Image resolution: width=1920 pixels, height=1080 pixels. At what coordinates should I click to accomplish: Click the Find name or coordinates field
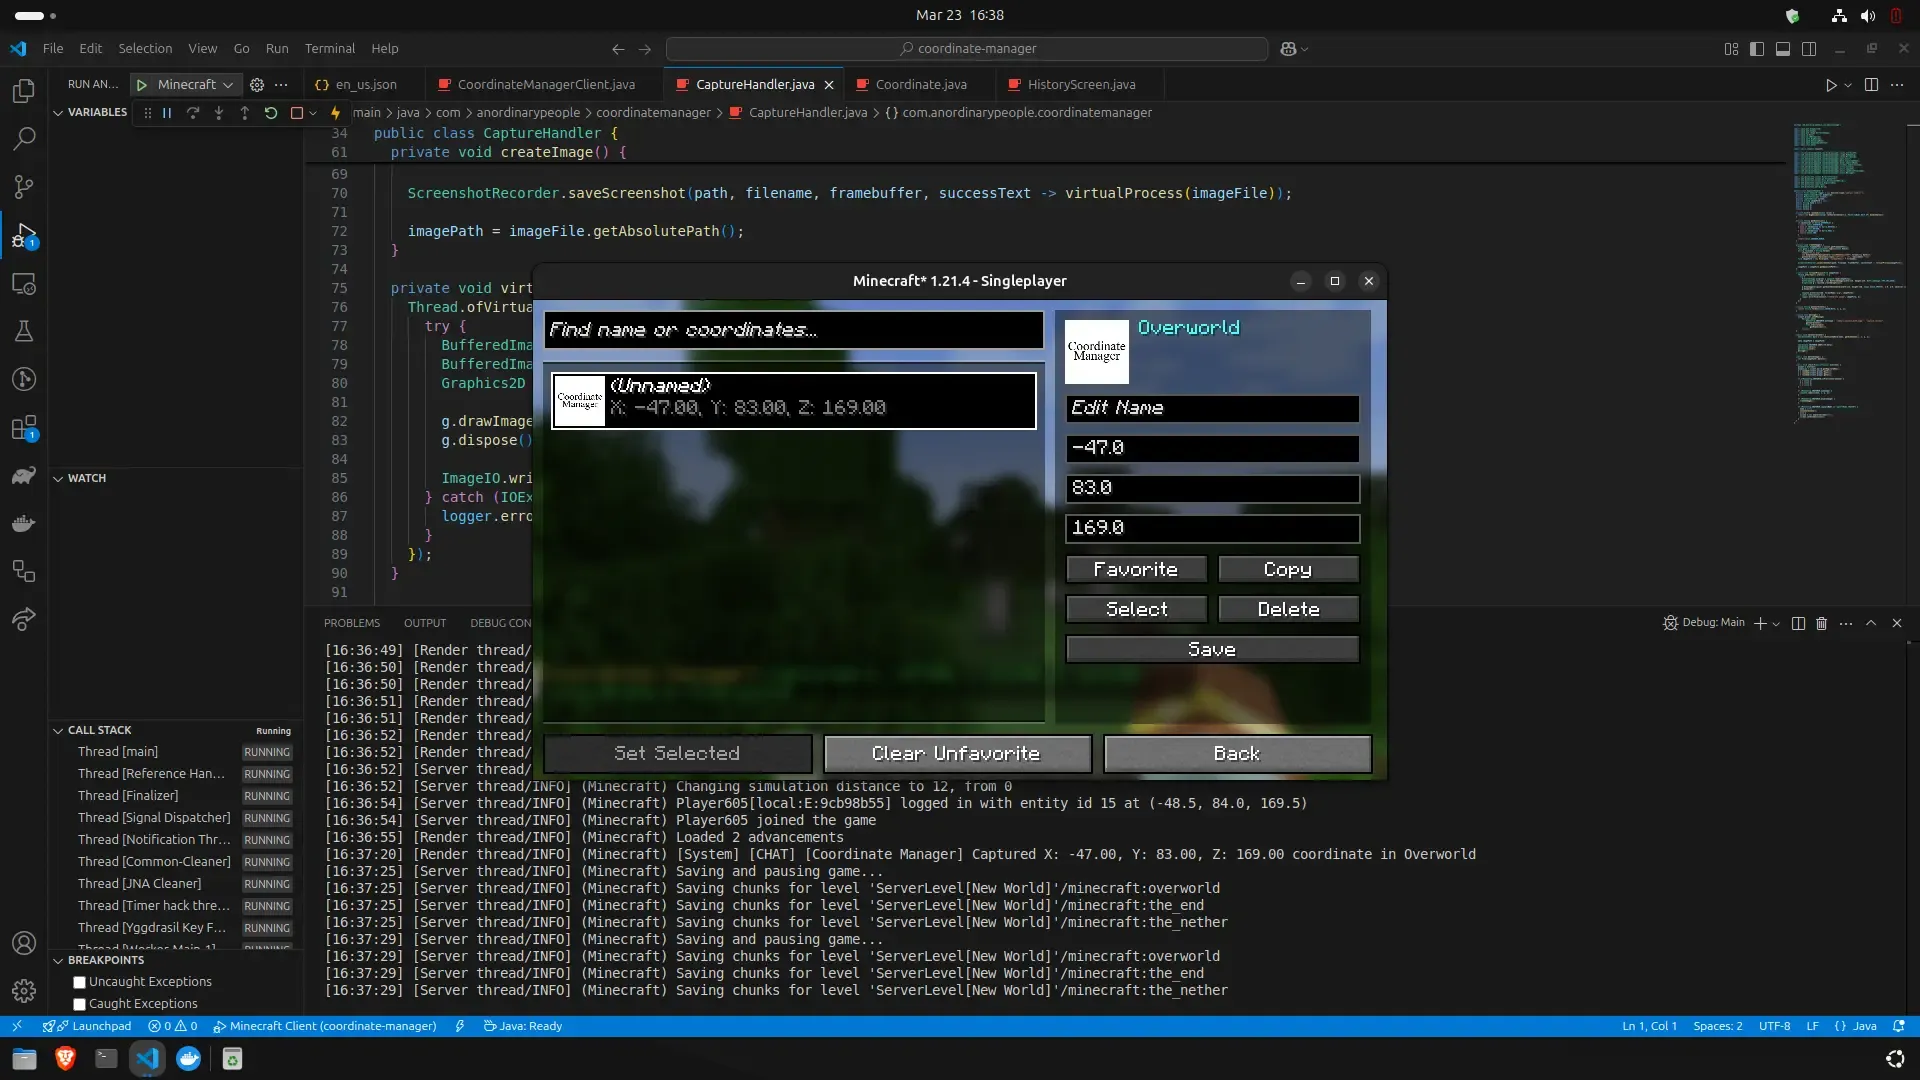(793, 330)
